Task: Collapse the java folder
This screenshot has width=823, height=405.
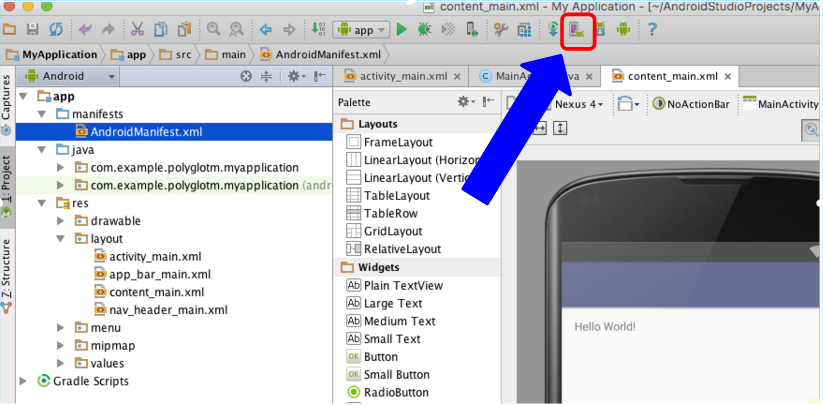Action: pyautogui.click(x=42, y=150)
